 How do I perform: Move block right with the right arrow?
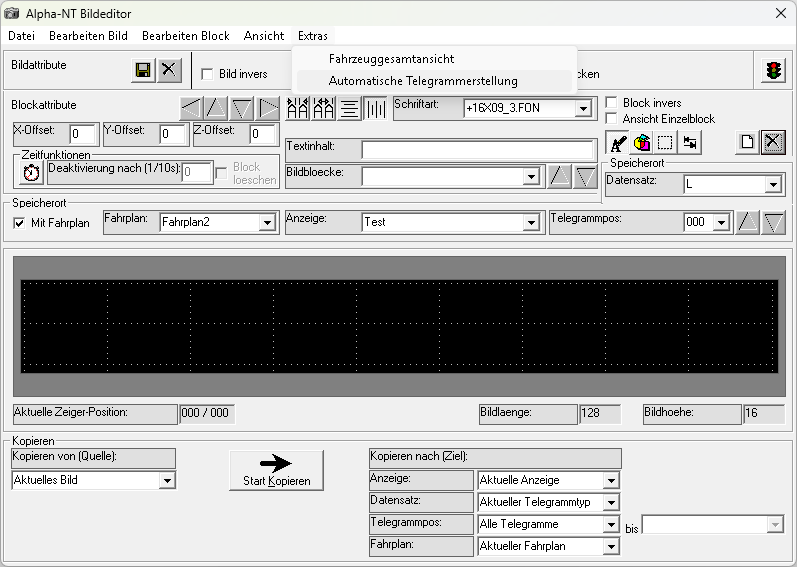(x=267, y=108)
